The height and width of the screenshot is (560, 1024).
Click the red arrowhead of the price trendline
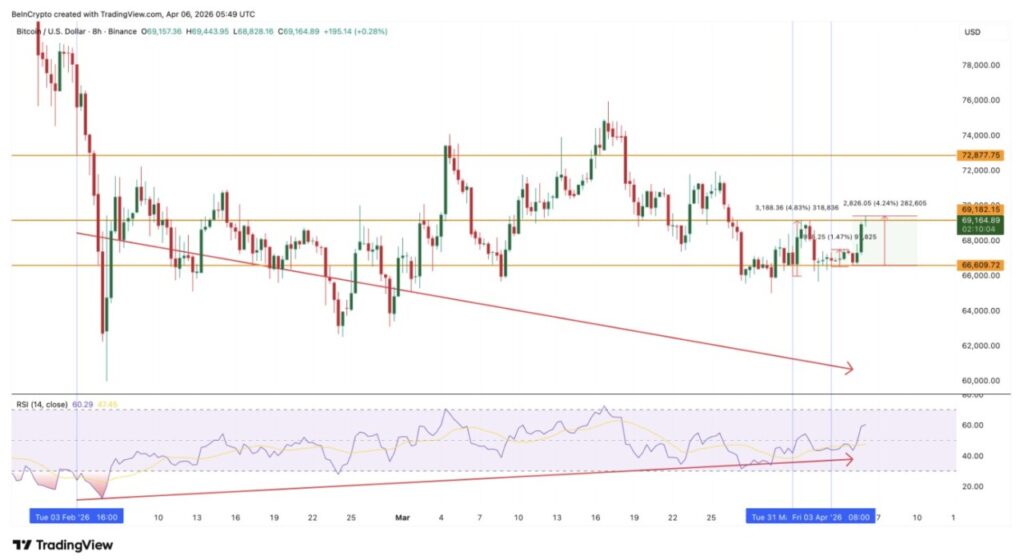point(849,369)
